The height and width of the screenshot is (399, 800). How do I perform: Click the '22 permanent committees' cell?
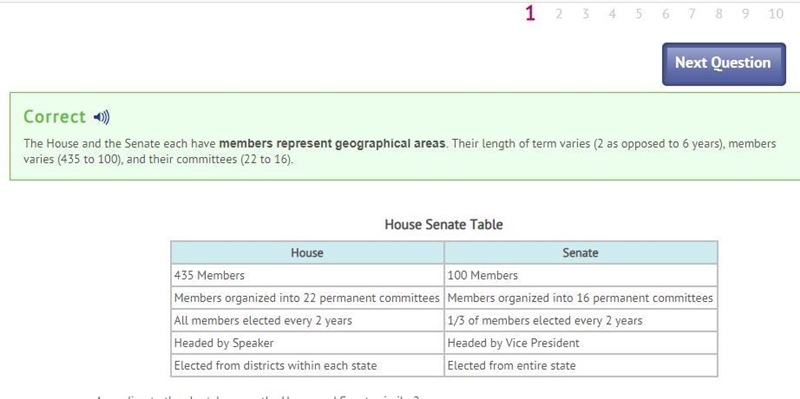click(x=307, y=298)
